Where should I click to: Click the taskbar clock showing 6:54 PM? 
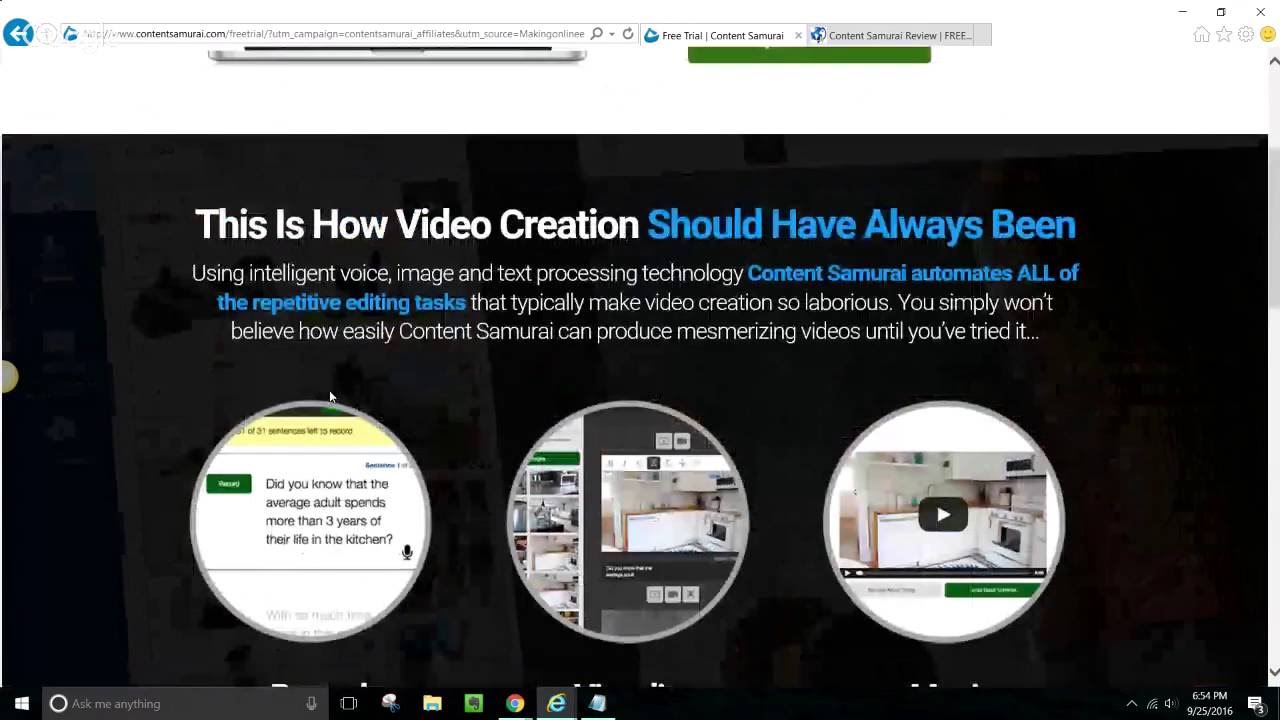(1209, 704)
